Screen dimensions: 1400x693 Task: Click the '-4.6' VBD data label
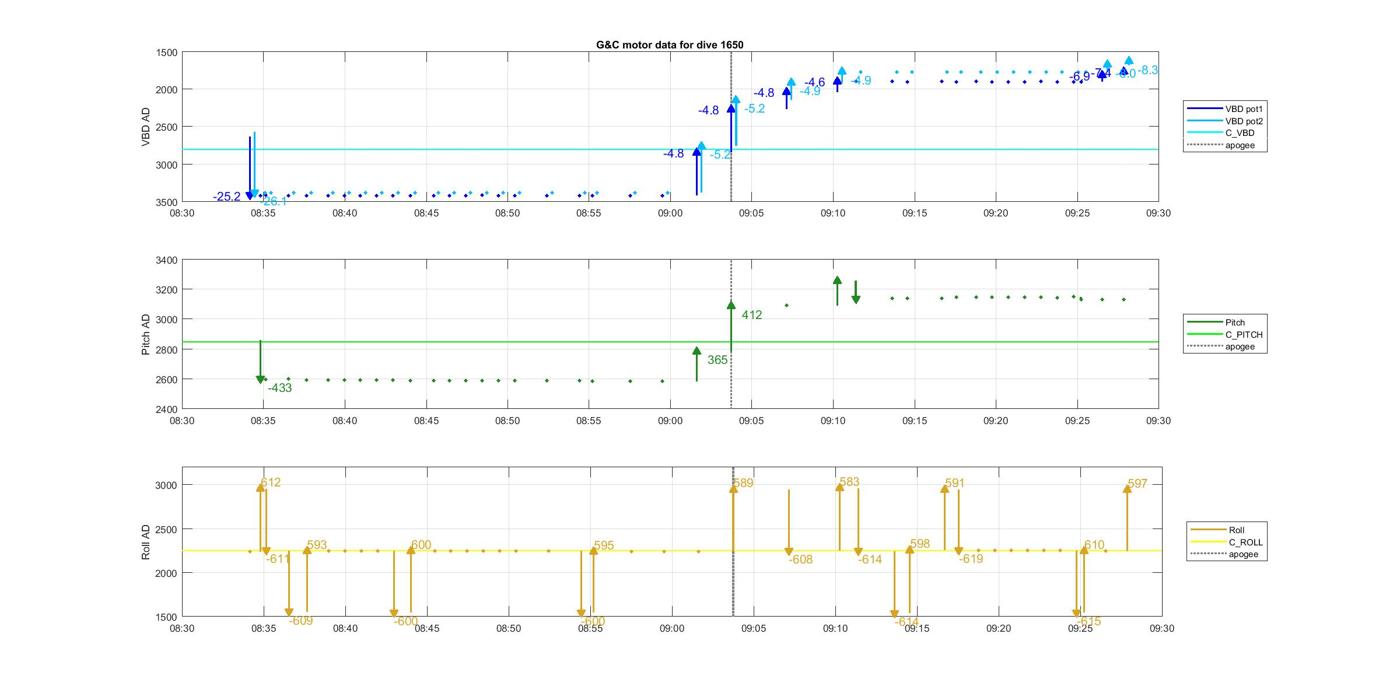[815, 83]
